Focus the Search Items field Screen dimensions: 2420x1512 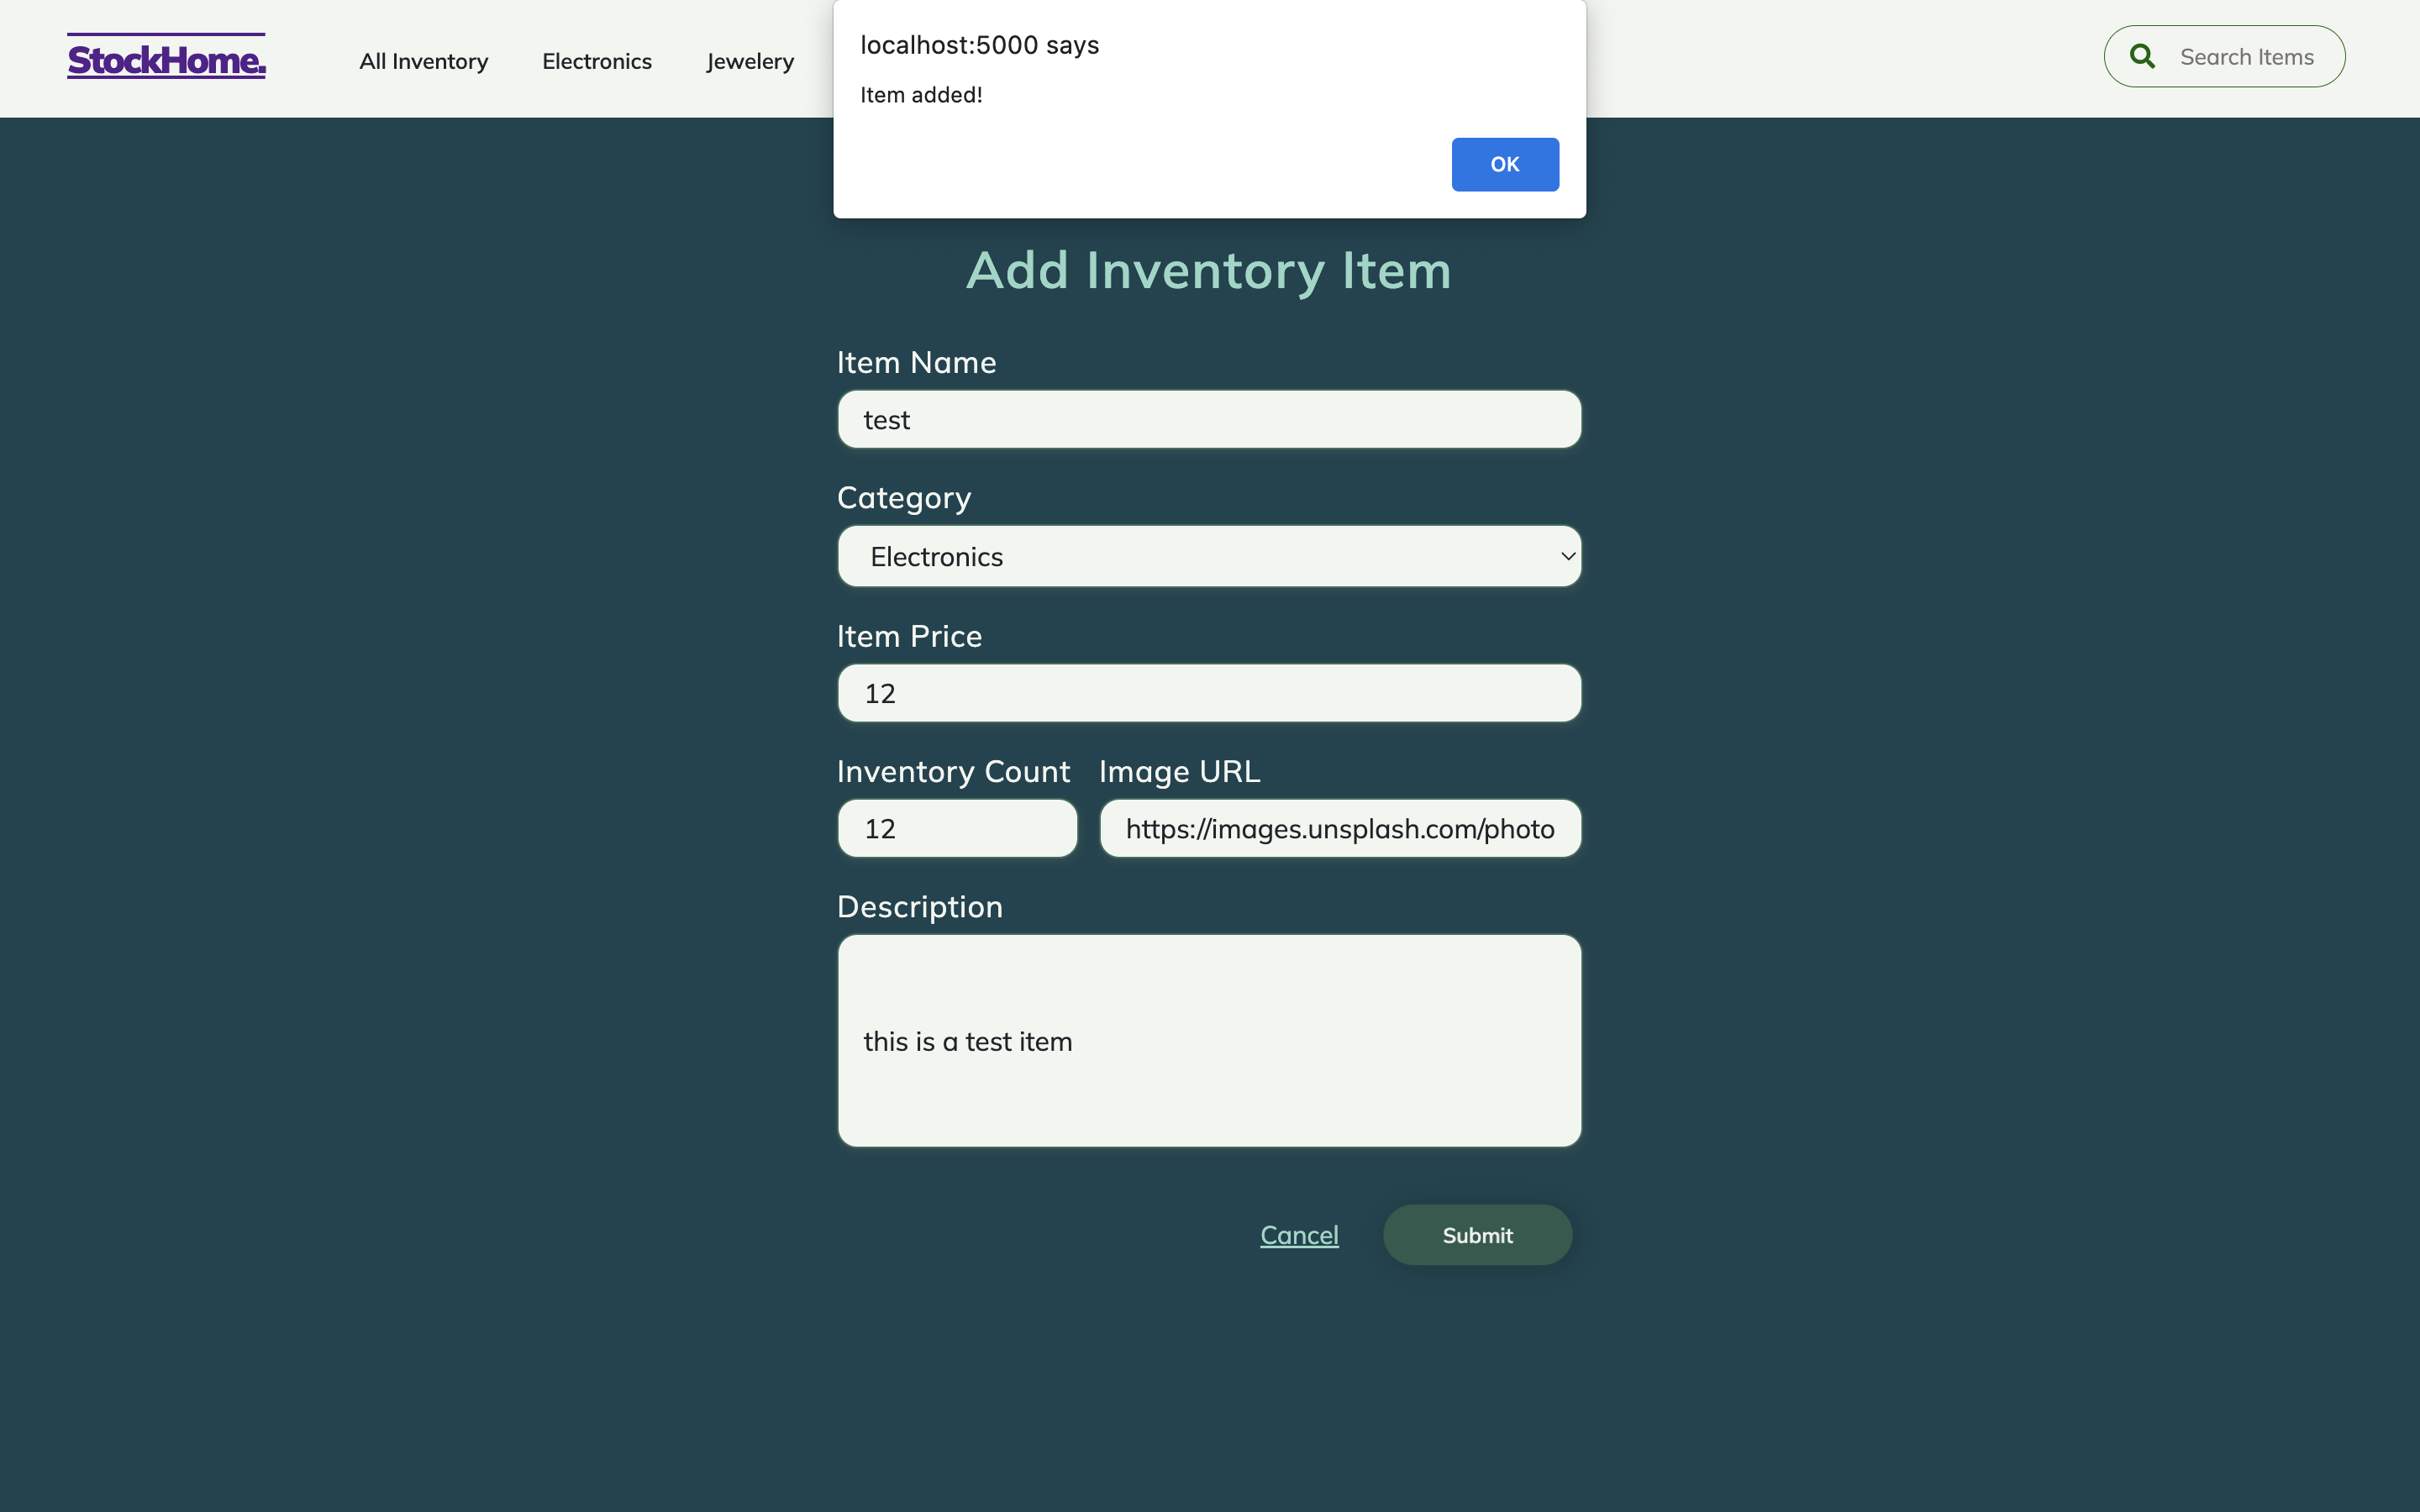pos(2246,57)
